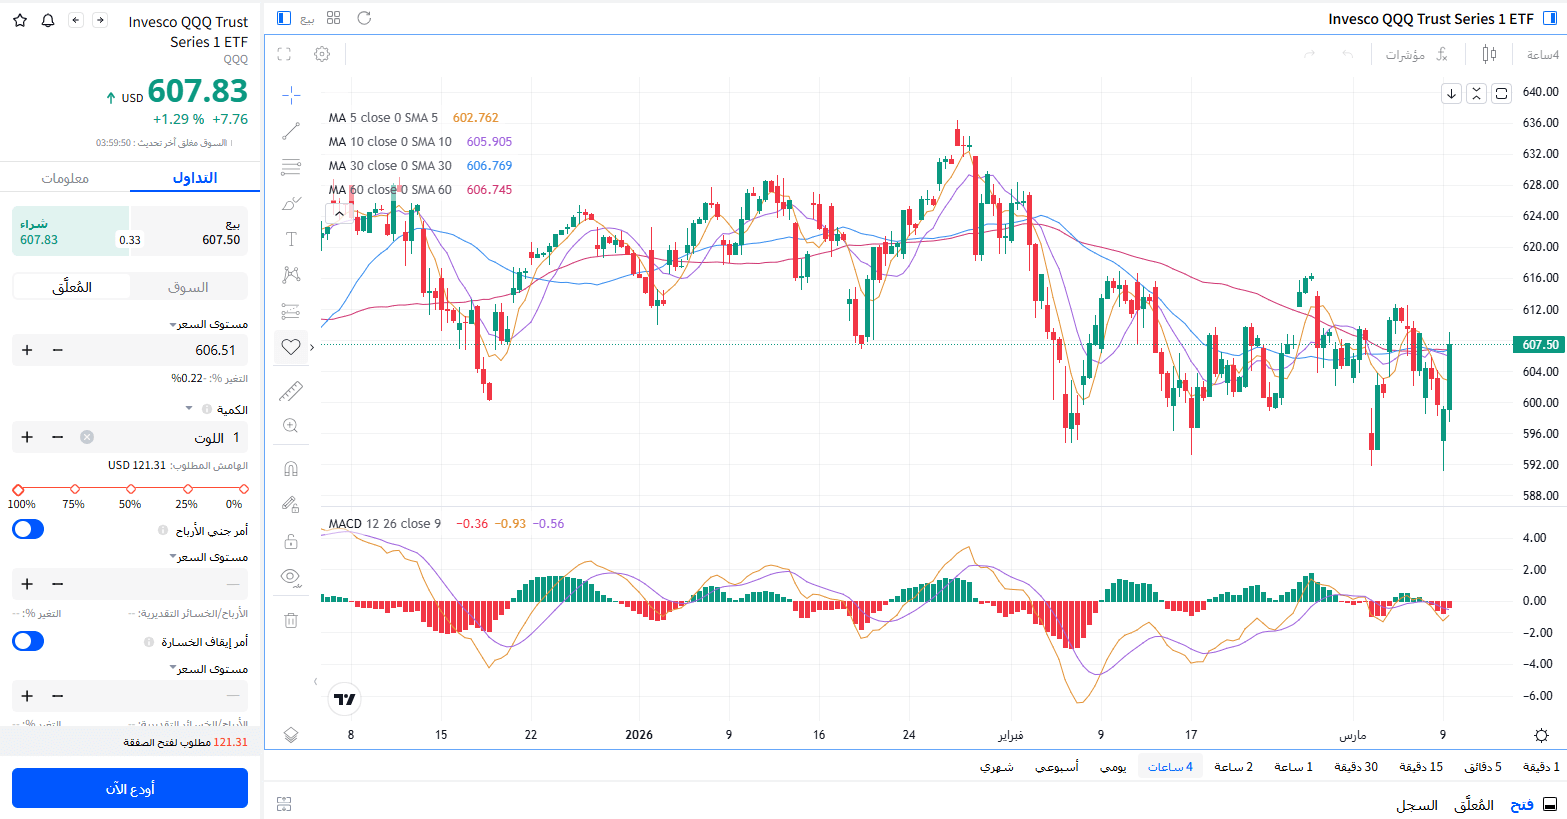Image resolution: width=1567 pixels, height=819 pixels.
Task: Hide all drawings using the eye icon
Action: point(291,577)
